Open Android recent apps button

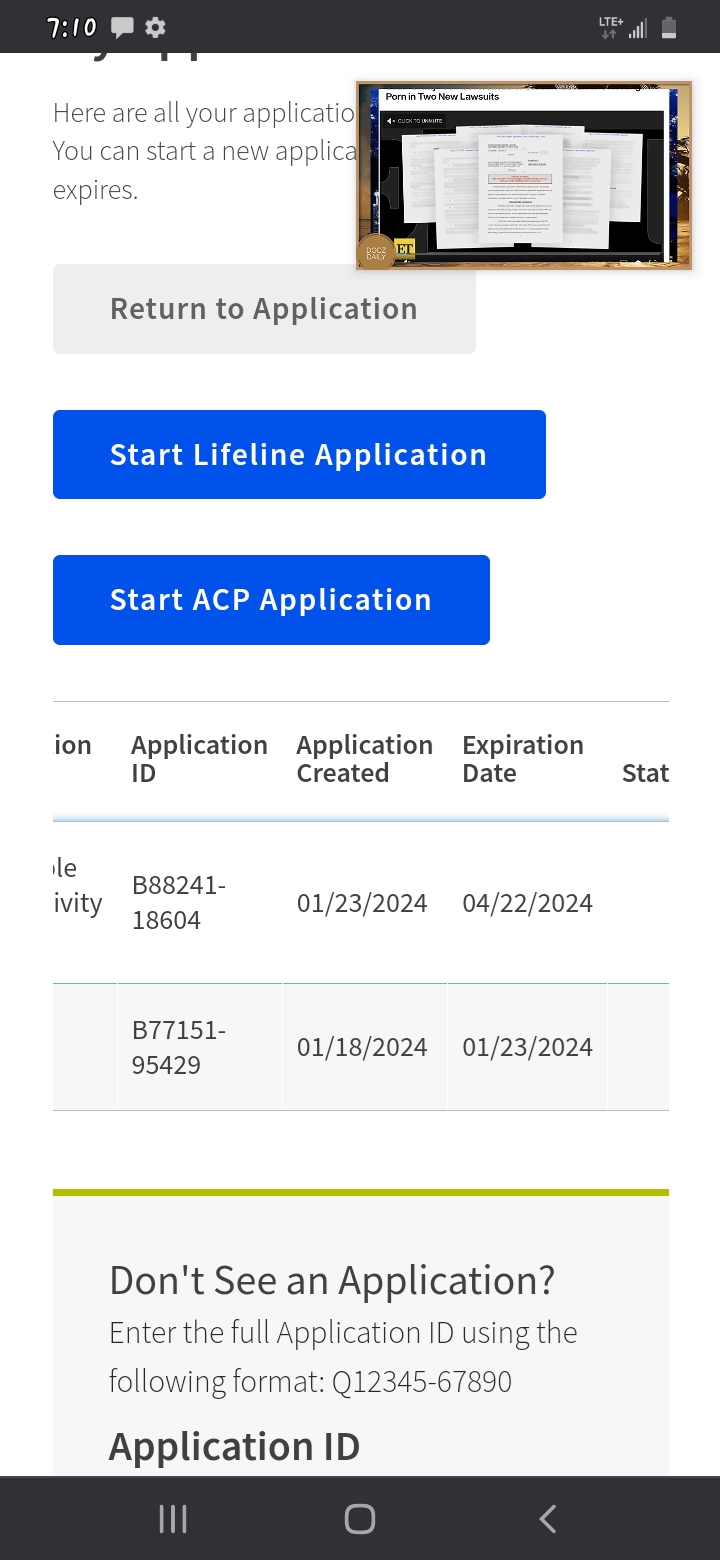173,1519
